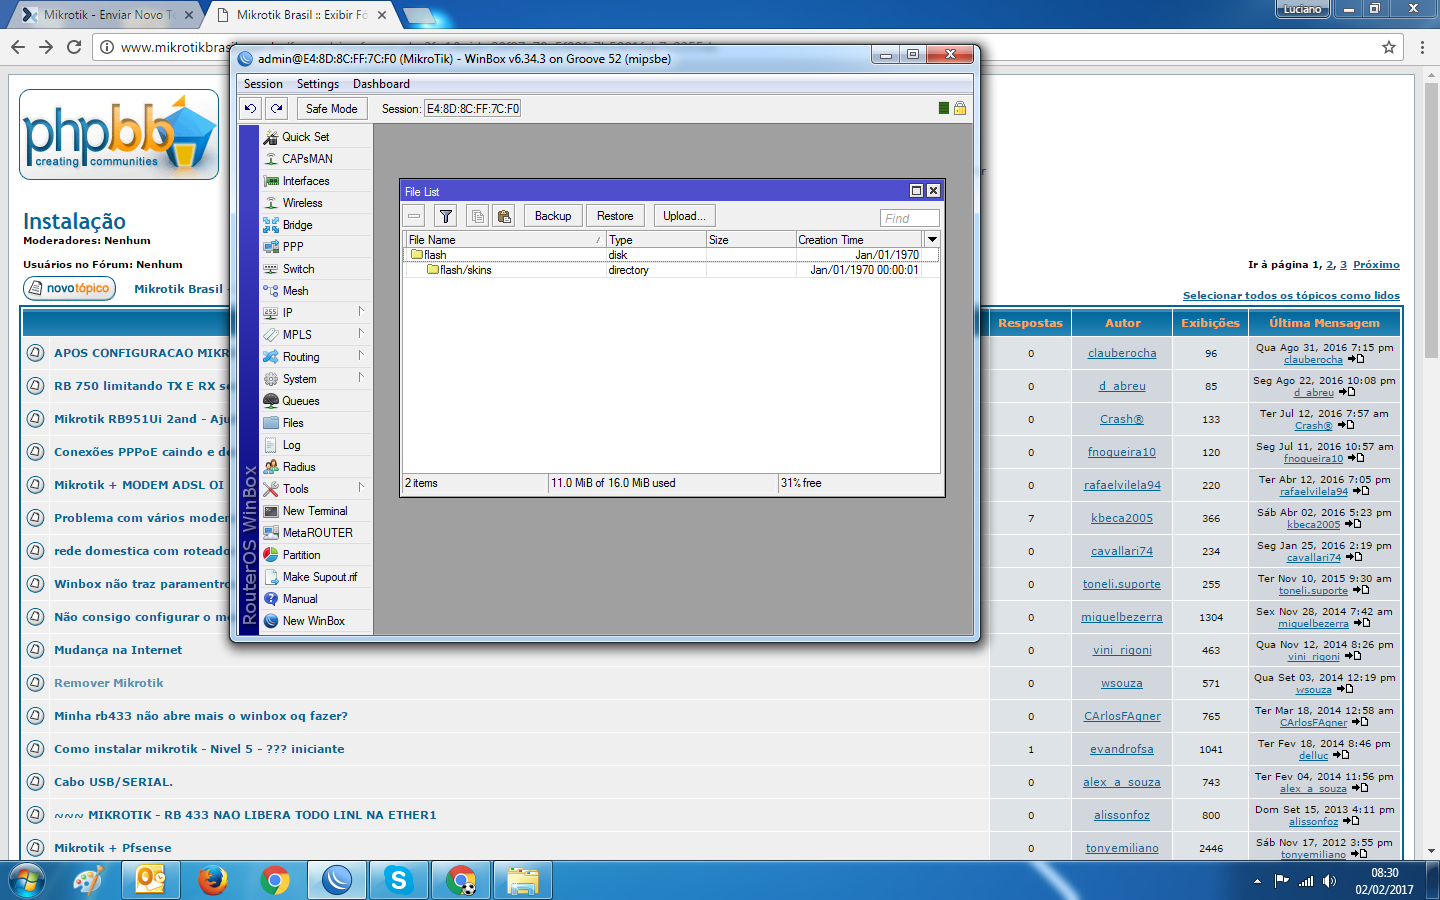Click the Backup button in File List
The height and width of the screenshot is (900, 1440).
coord(553,216)
